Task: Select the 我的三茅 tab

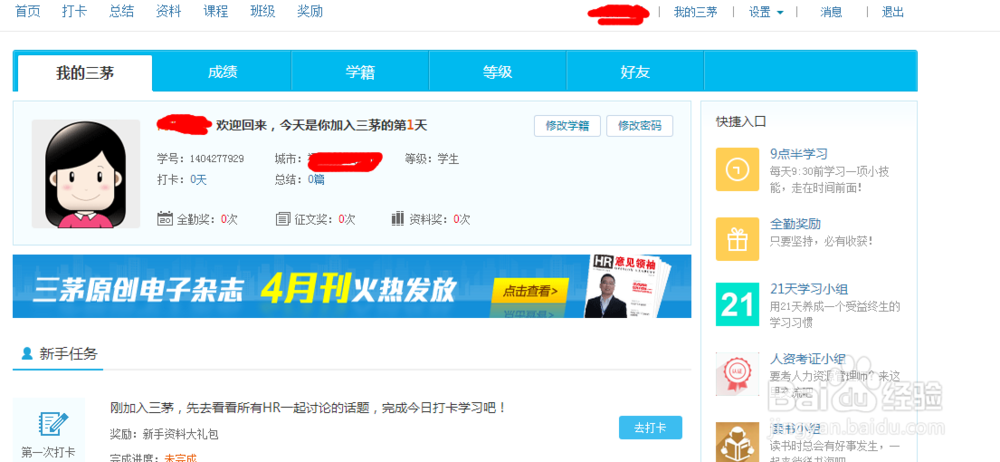Action: pos(85,73)
